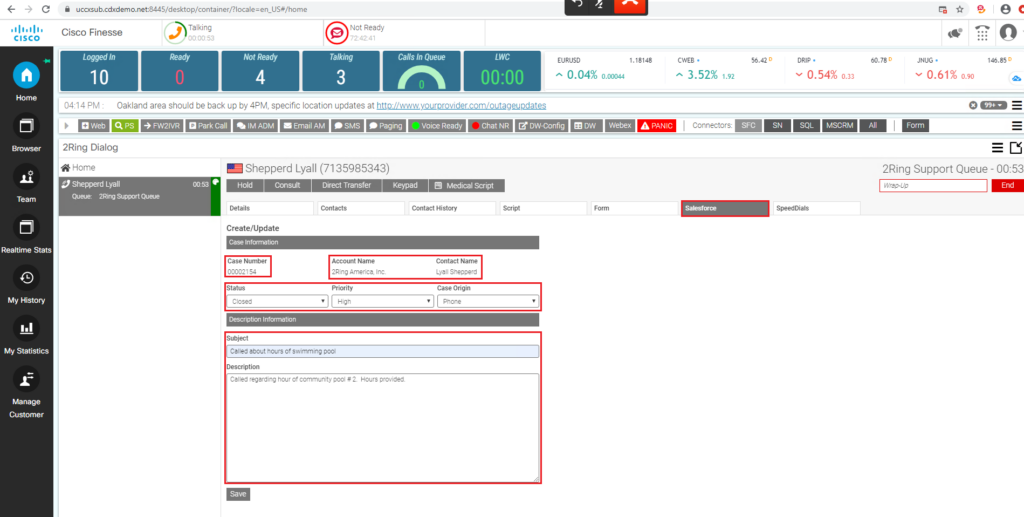The height and width of the screenshot is (517, 1024).
Task: Open the Priority dropdown showing High
Action: (x=383, y=302)
